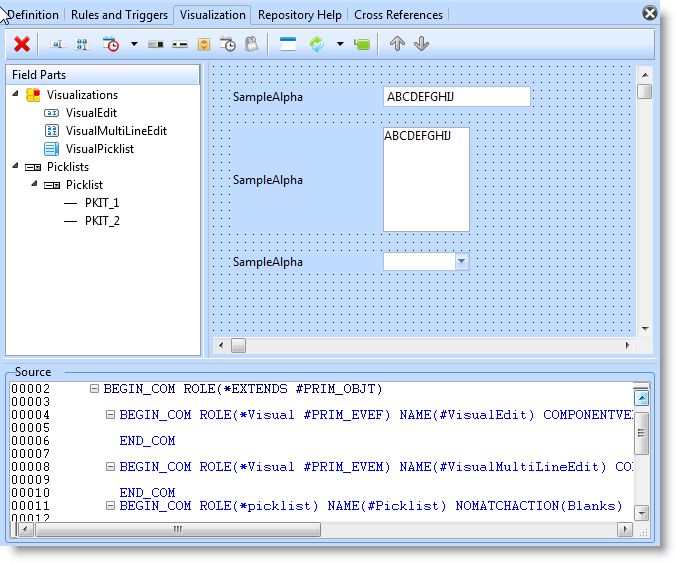Click the move down arrow icon

(421, 44)
